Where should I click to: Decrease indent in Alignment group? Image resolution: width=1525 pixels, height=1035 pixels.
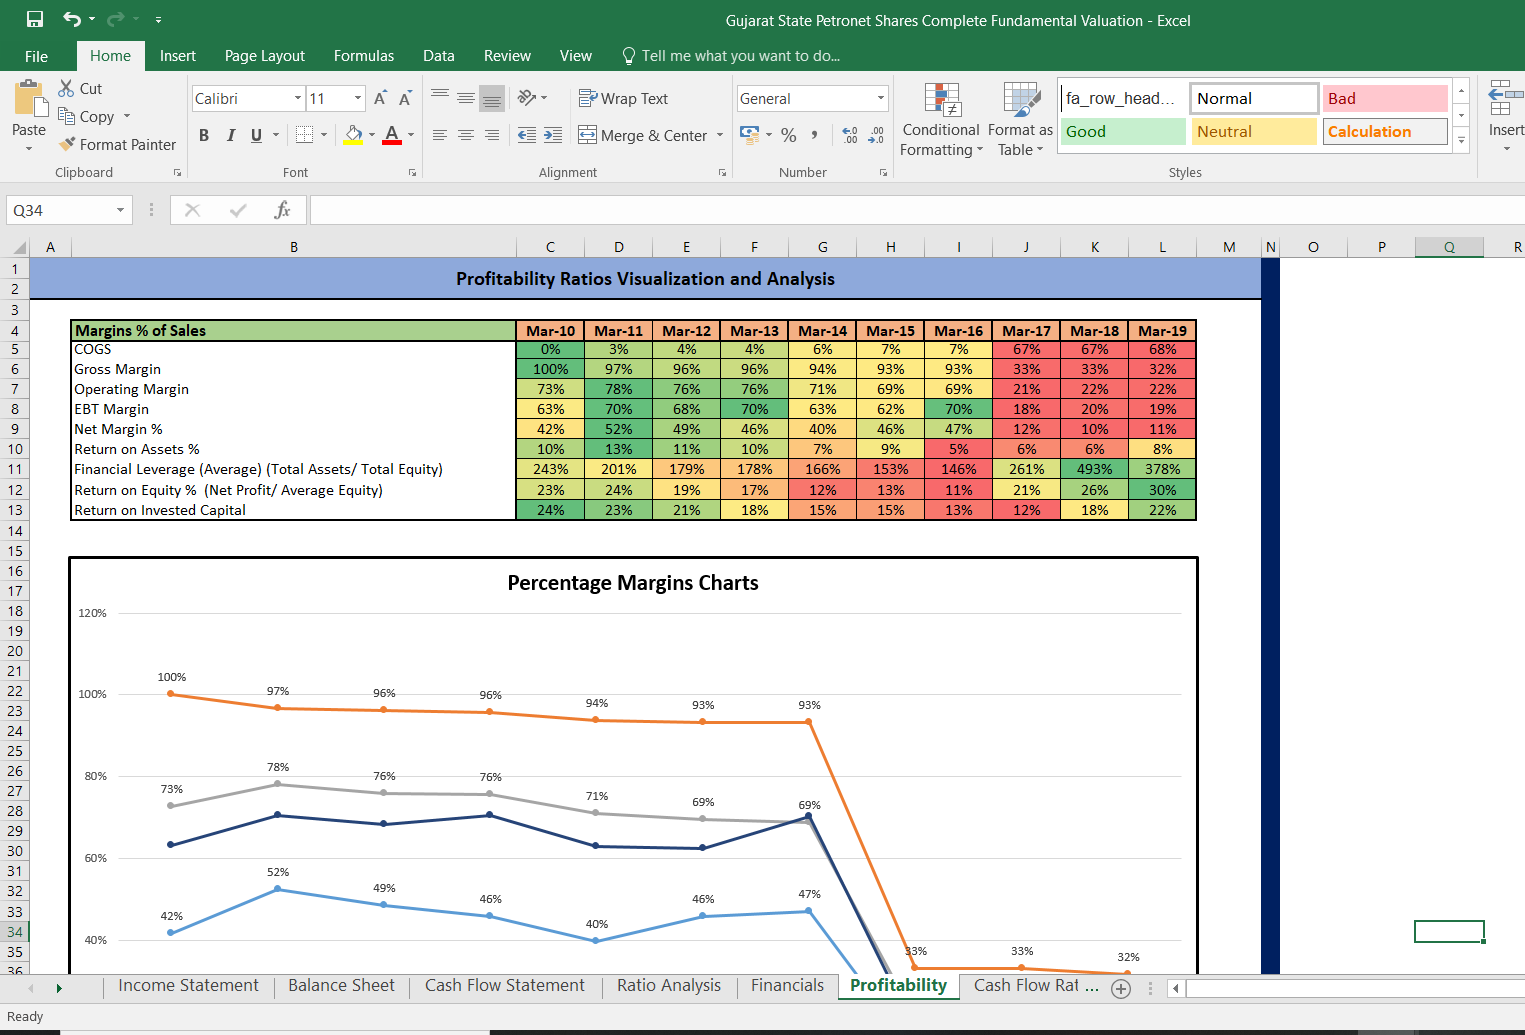click(527, 134)
